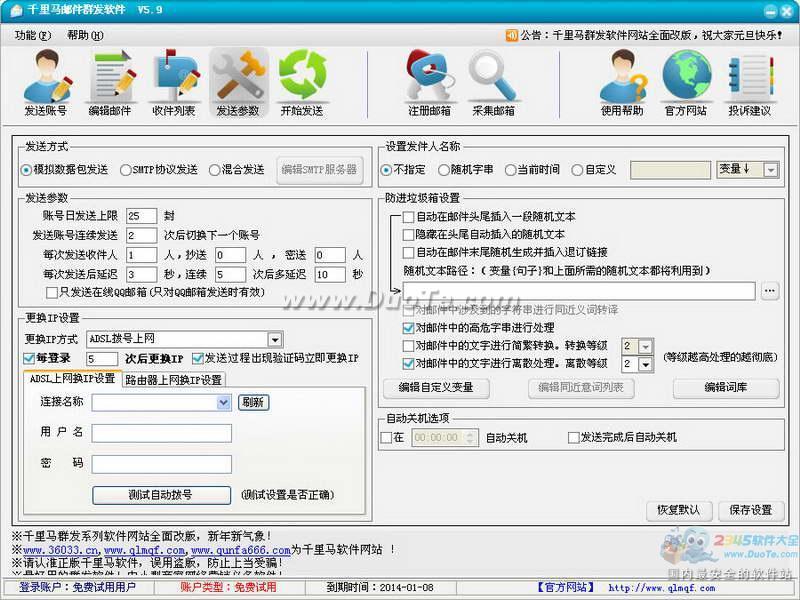The height and width of the screenshot is (600, 800).
Task: Open the 功能 menu
Action: 32,35
